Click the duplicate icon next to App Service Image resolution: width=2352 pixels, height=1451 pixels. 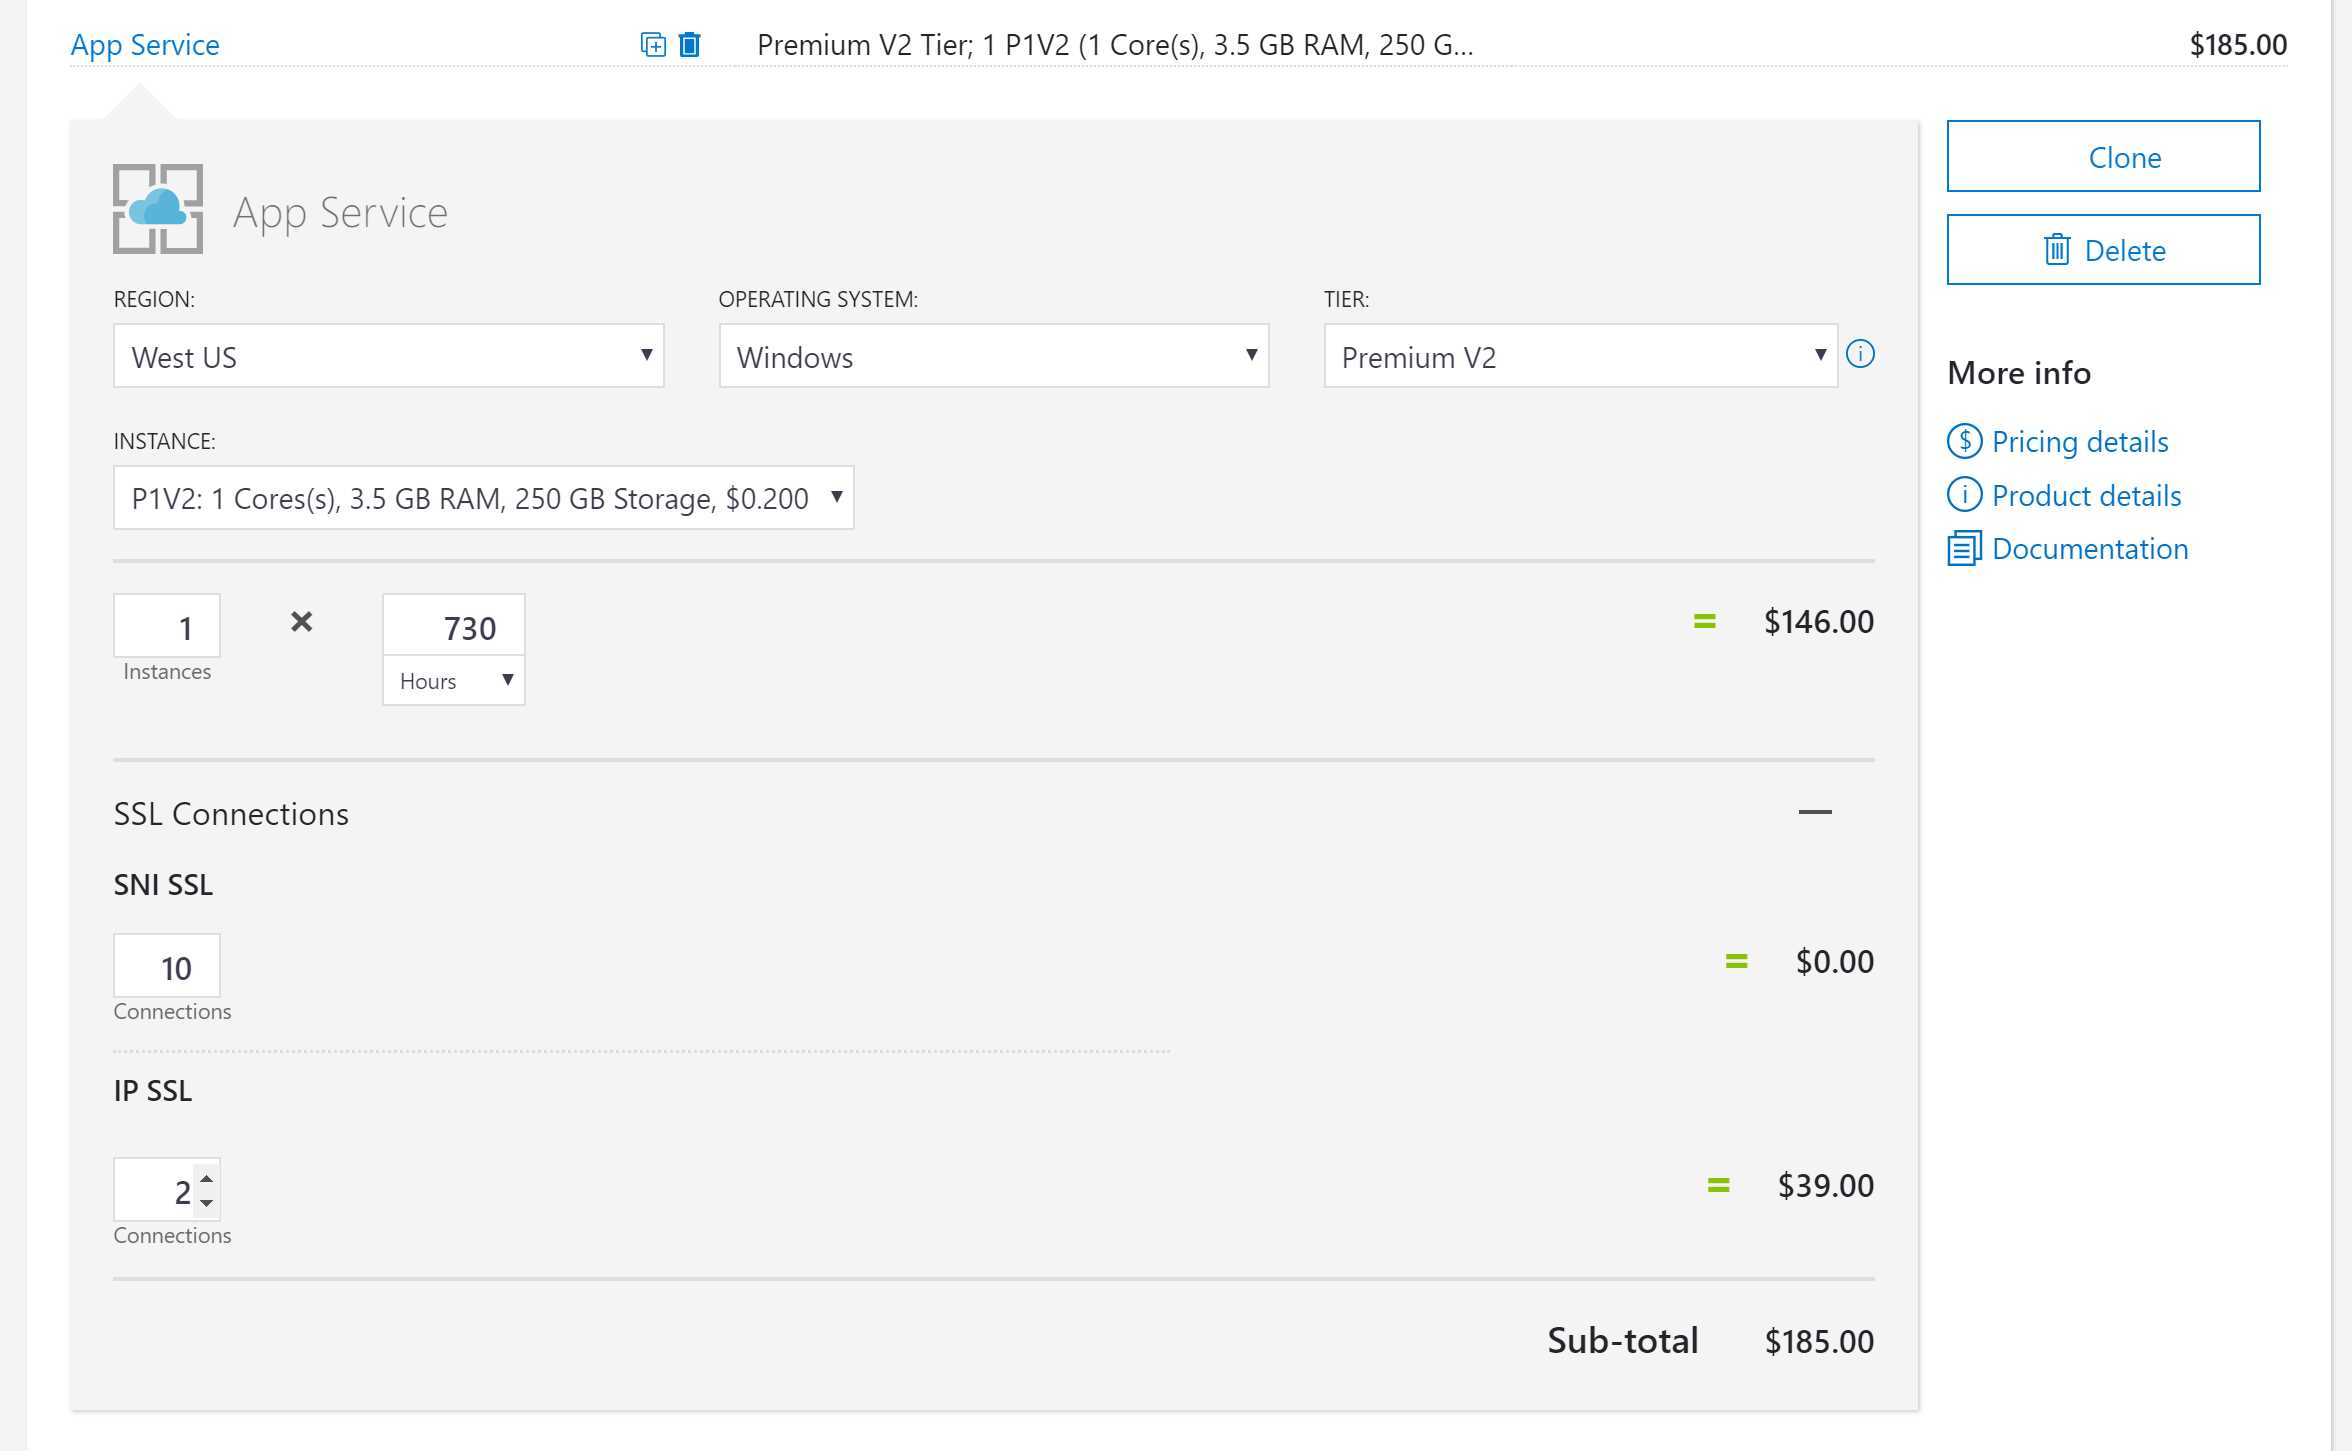pos(653,44)
